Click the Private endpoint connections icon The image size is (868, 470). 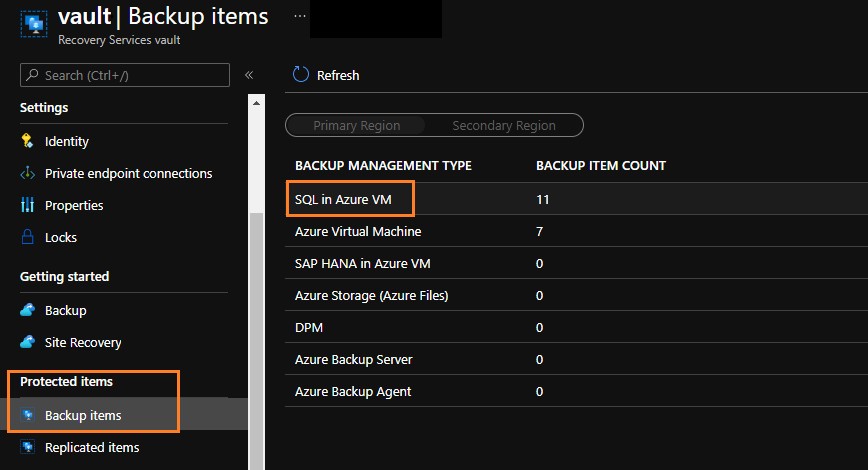click(x=27, y=173)
